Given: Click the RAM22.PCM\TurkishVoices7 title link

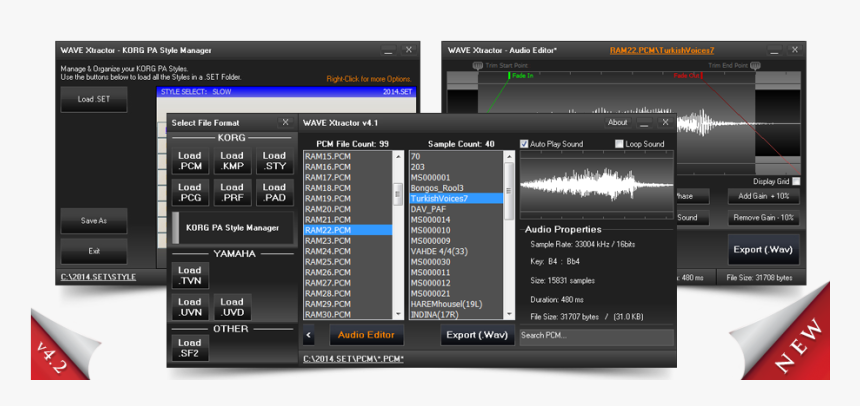Looking at the screenshot, I should tap(662, 50).
